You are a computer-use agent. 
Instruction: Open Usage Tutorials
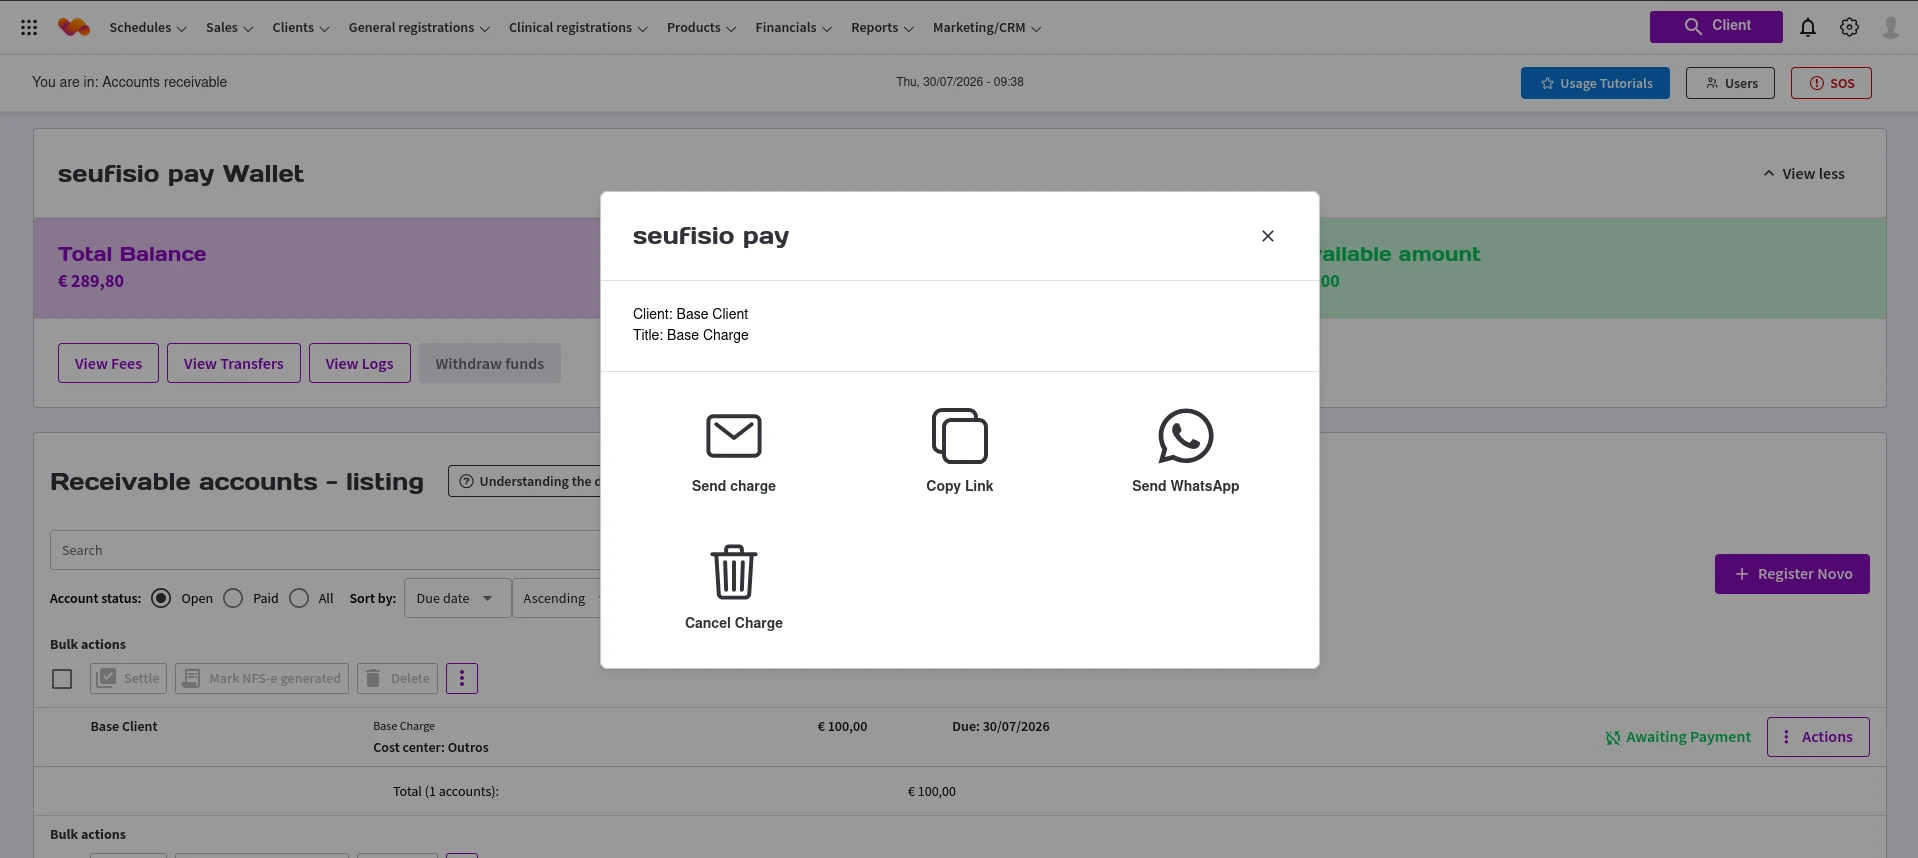1595,83
